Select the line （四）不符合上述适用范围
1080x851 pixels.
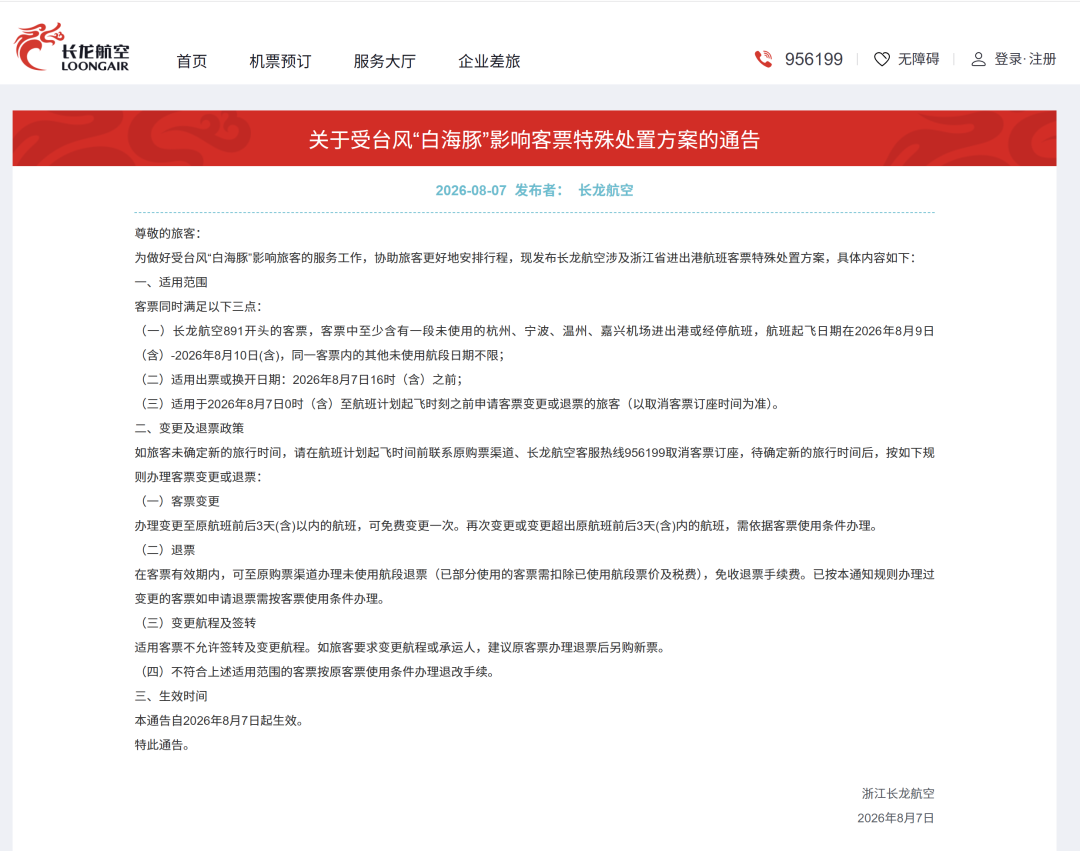(x=318, y=672)
